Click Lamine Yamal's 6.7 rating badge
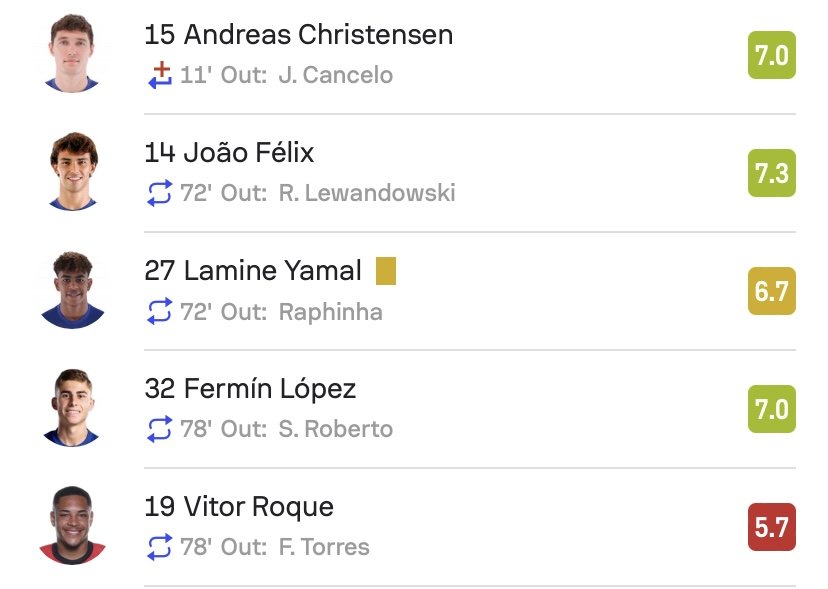Image resolution: width=828 pixels, height=589 pixels. 771,291
